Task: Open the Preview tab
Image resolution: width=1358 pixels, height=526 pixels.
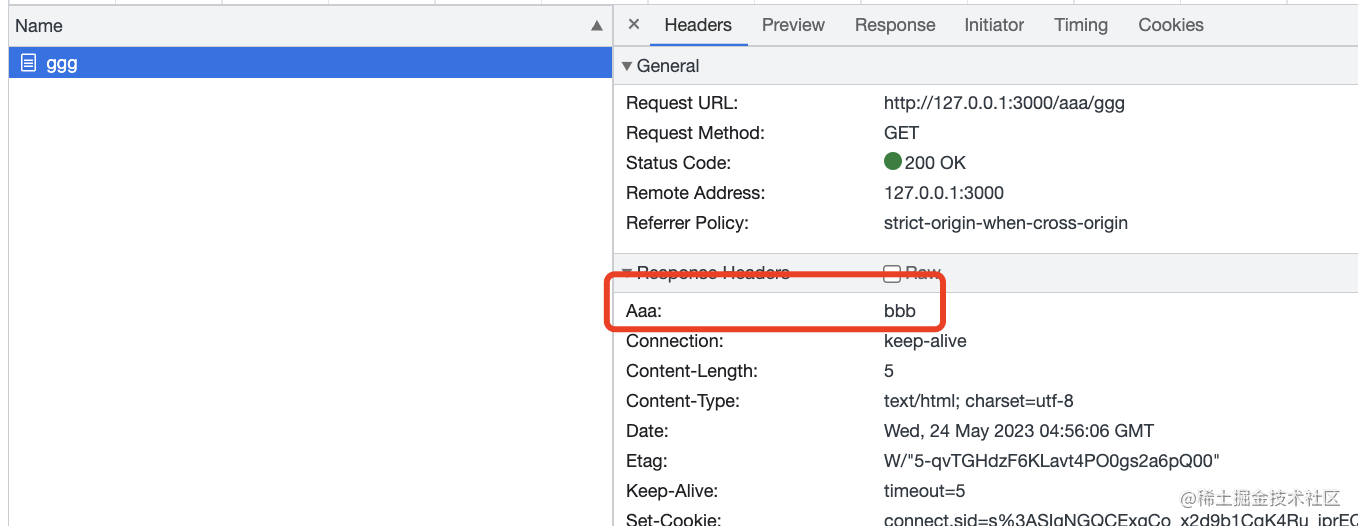Action: 793,25
